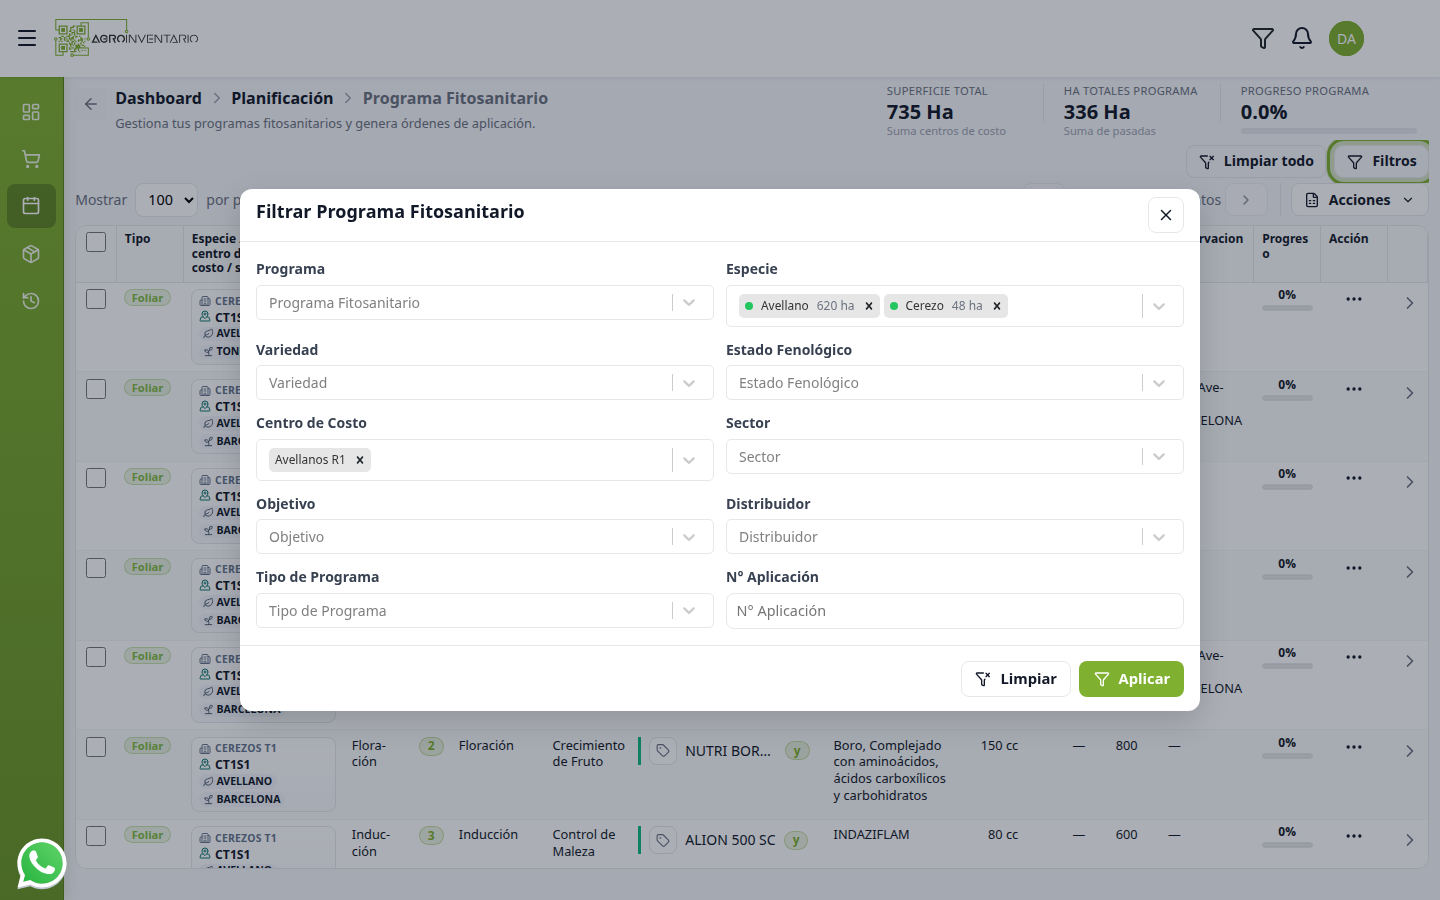Viewport: 1440px width, 900px height.
Task: Open the dashboard grid sidebar icon
Action: pyautogui.click(x=31, y=112)
